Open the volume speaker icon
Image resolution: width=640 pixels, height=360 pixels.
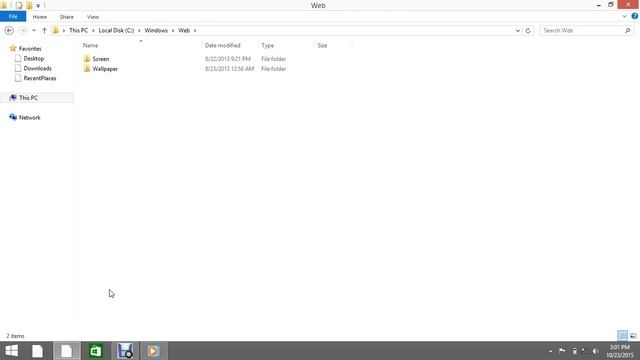[x=596, y=351]
